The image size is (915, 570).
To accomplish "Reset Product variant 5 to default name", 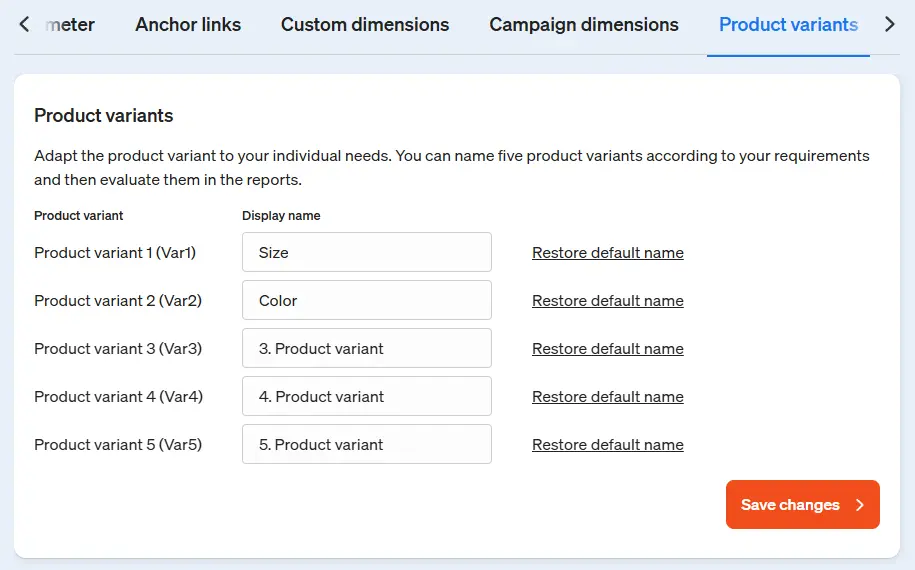I will 608,445.
